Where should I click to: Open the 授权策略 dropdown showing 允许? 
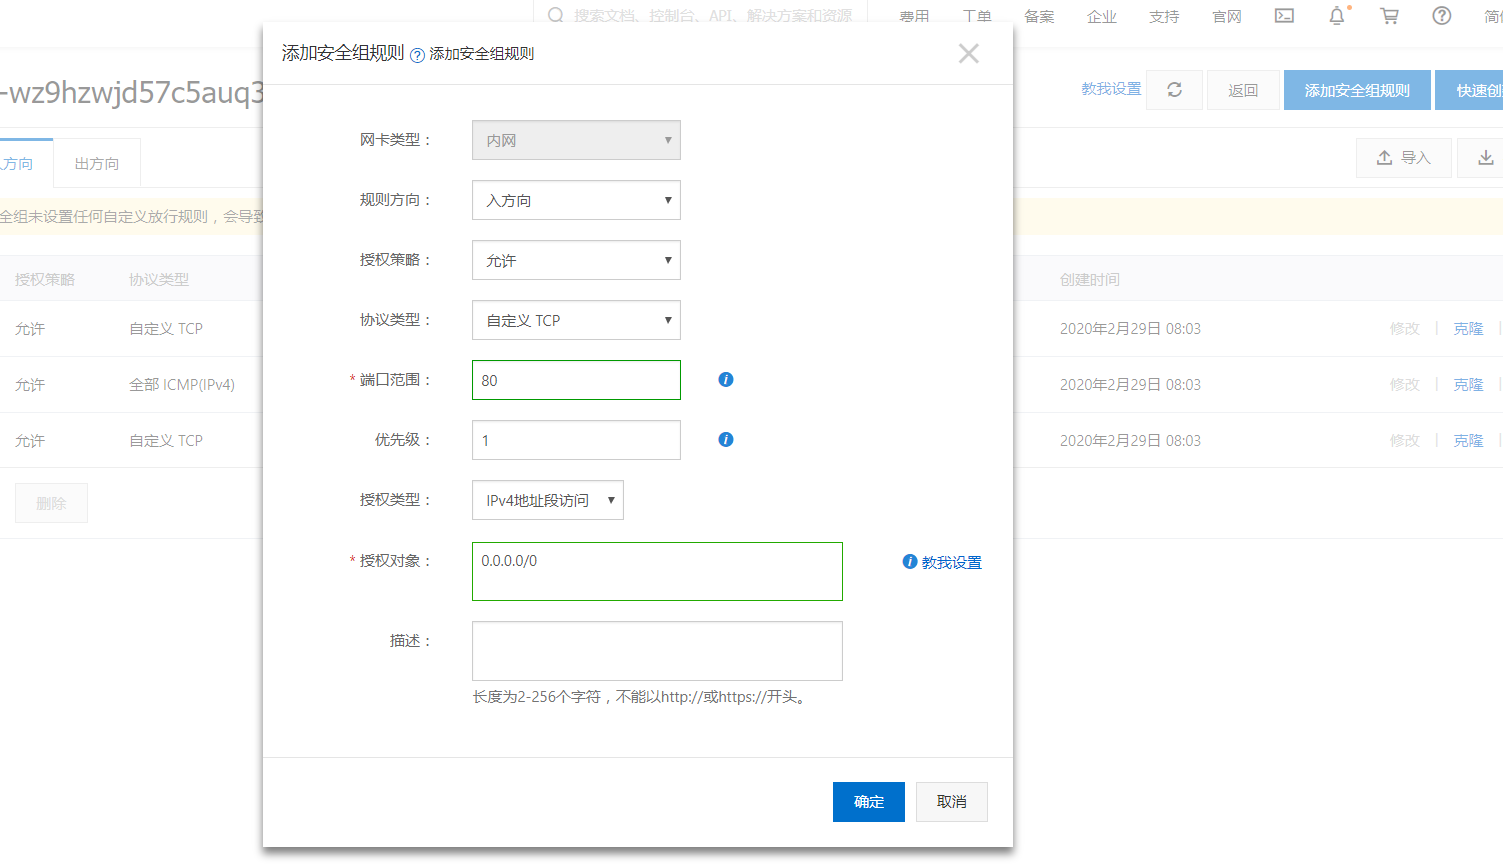[x=576, y=260]
